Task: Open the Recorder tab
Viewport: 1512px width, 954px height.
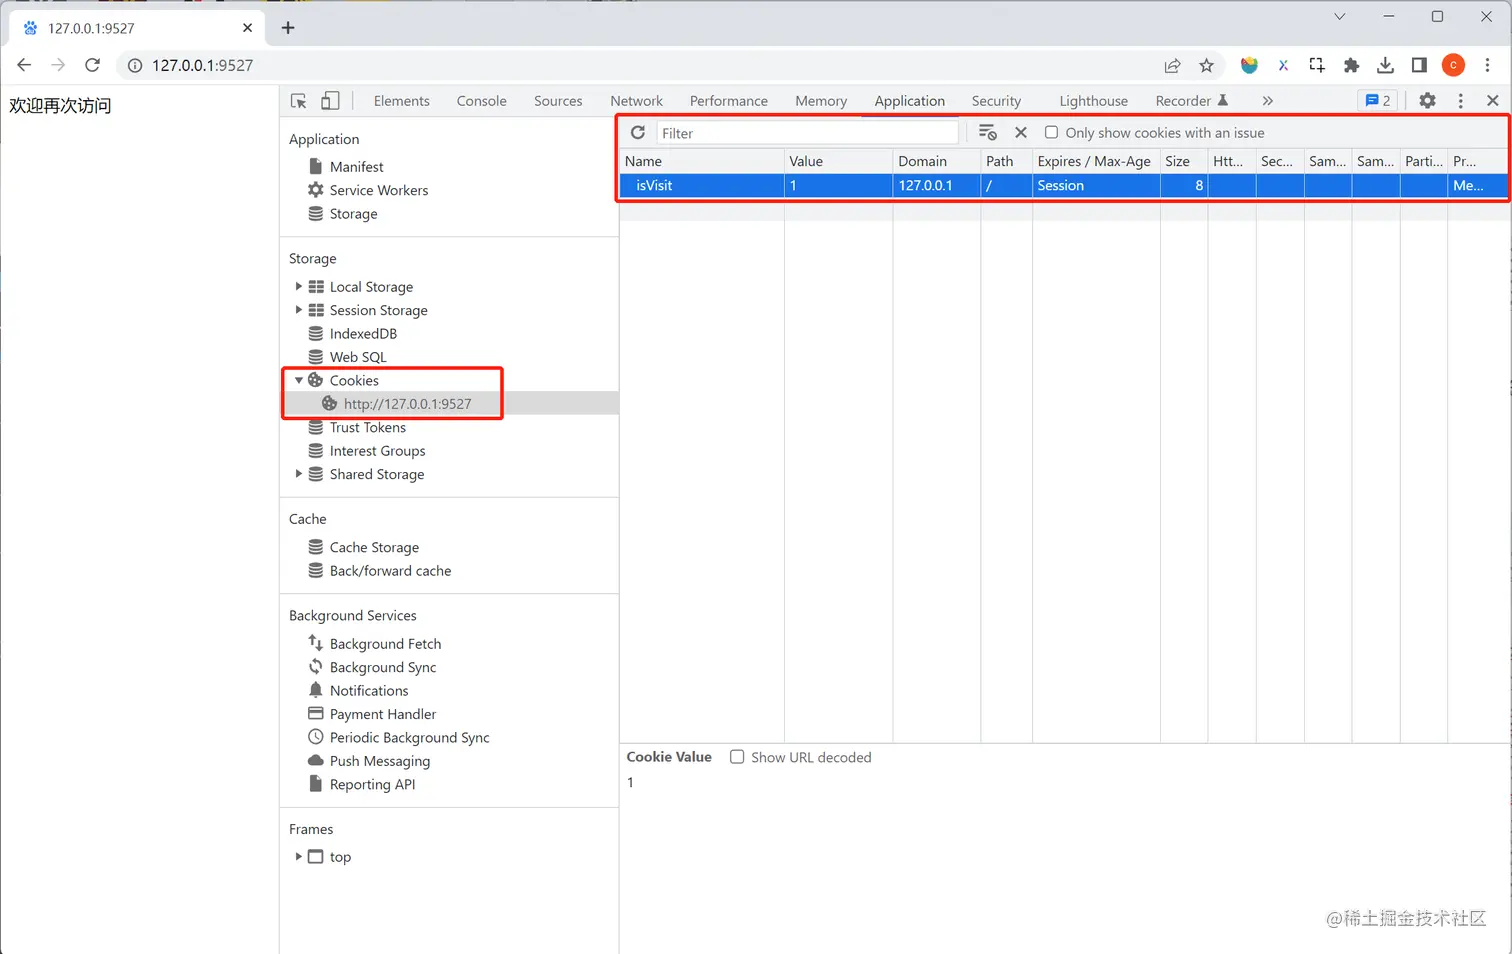Action: point(1190,101)
